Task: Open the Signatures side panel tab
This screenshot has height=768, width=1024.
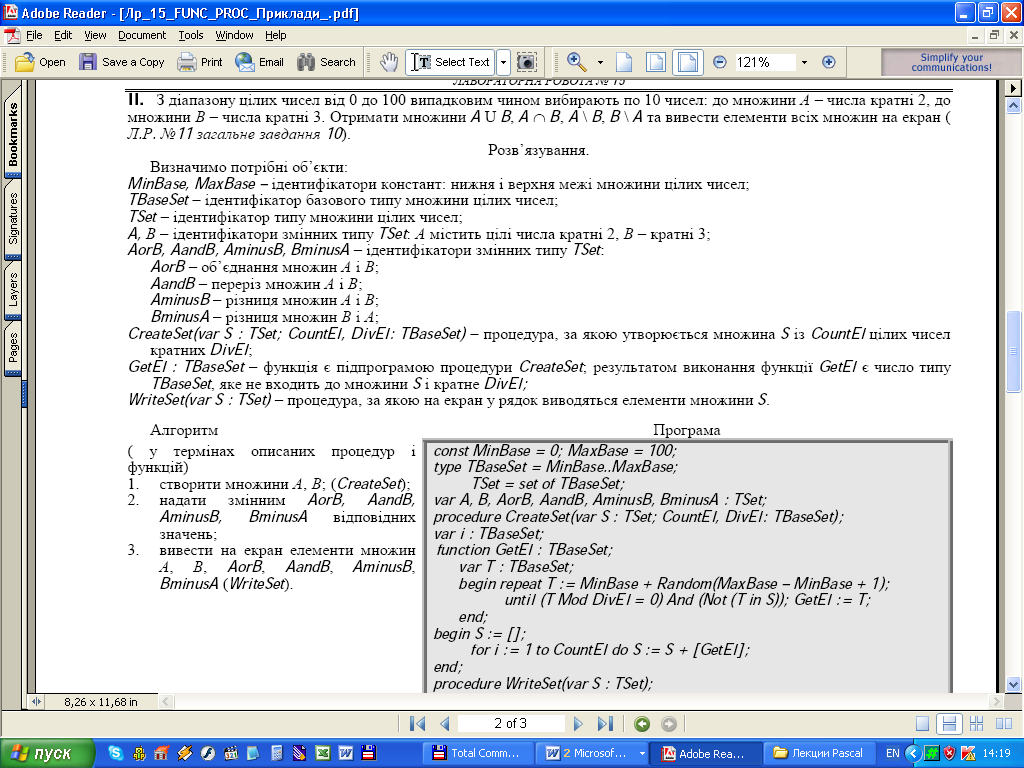Action: [13, 218]
